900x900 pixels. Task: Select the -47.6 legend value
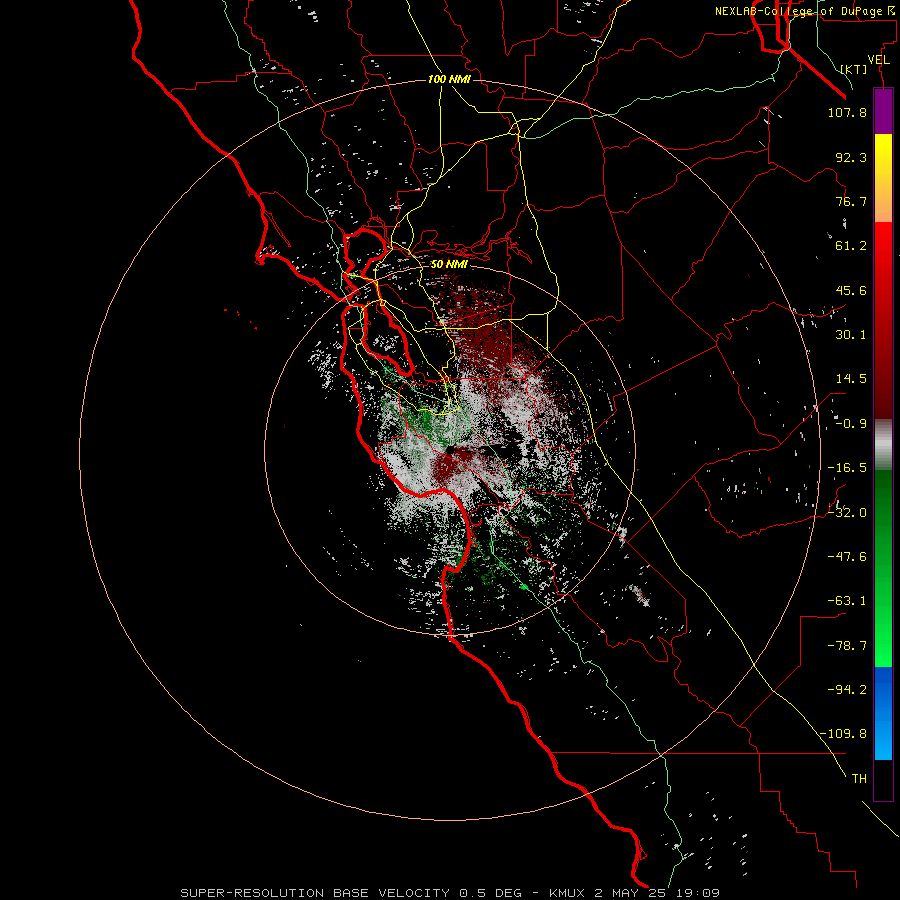[x=847, y=557]
